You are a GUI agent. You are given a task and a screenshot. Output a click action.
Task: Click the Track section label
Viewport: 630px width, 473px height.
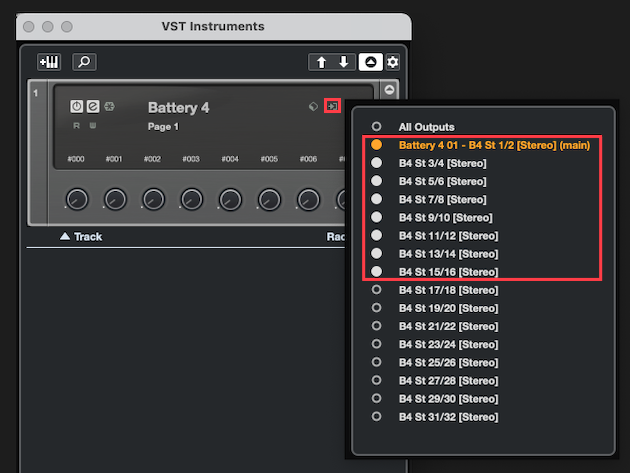tap(88, 237)
